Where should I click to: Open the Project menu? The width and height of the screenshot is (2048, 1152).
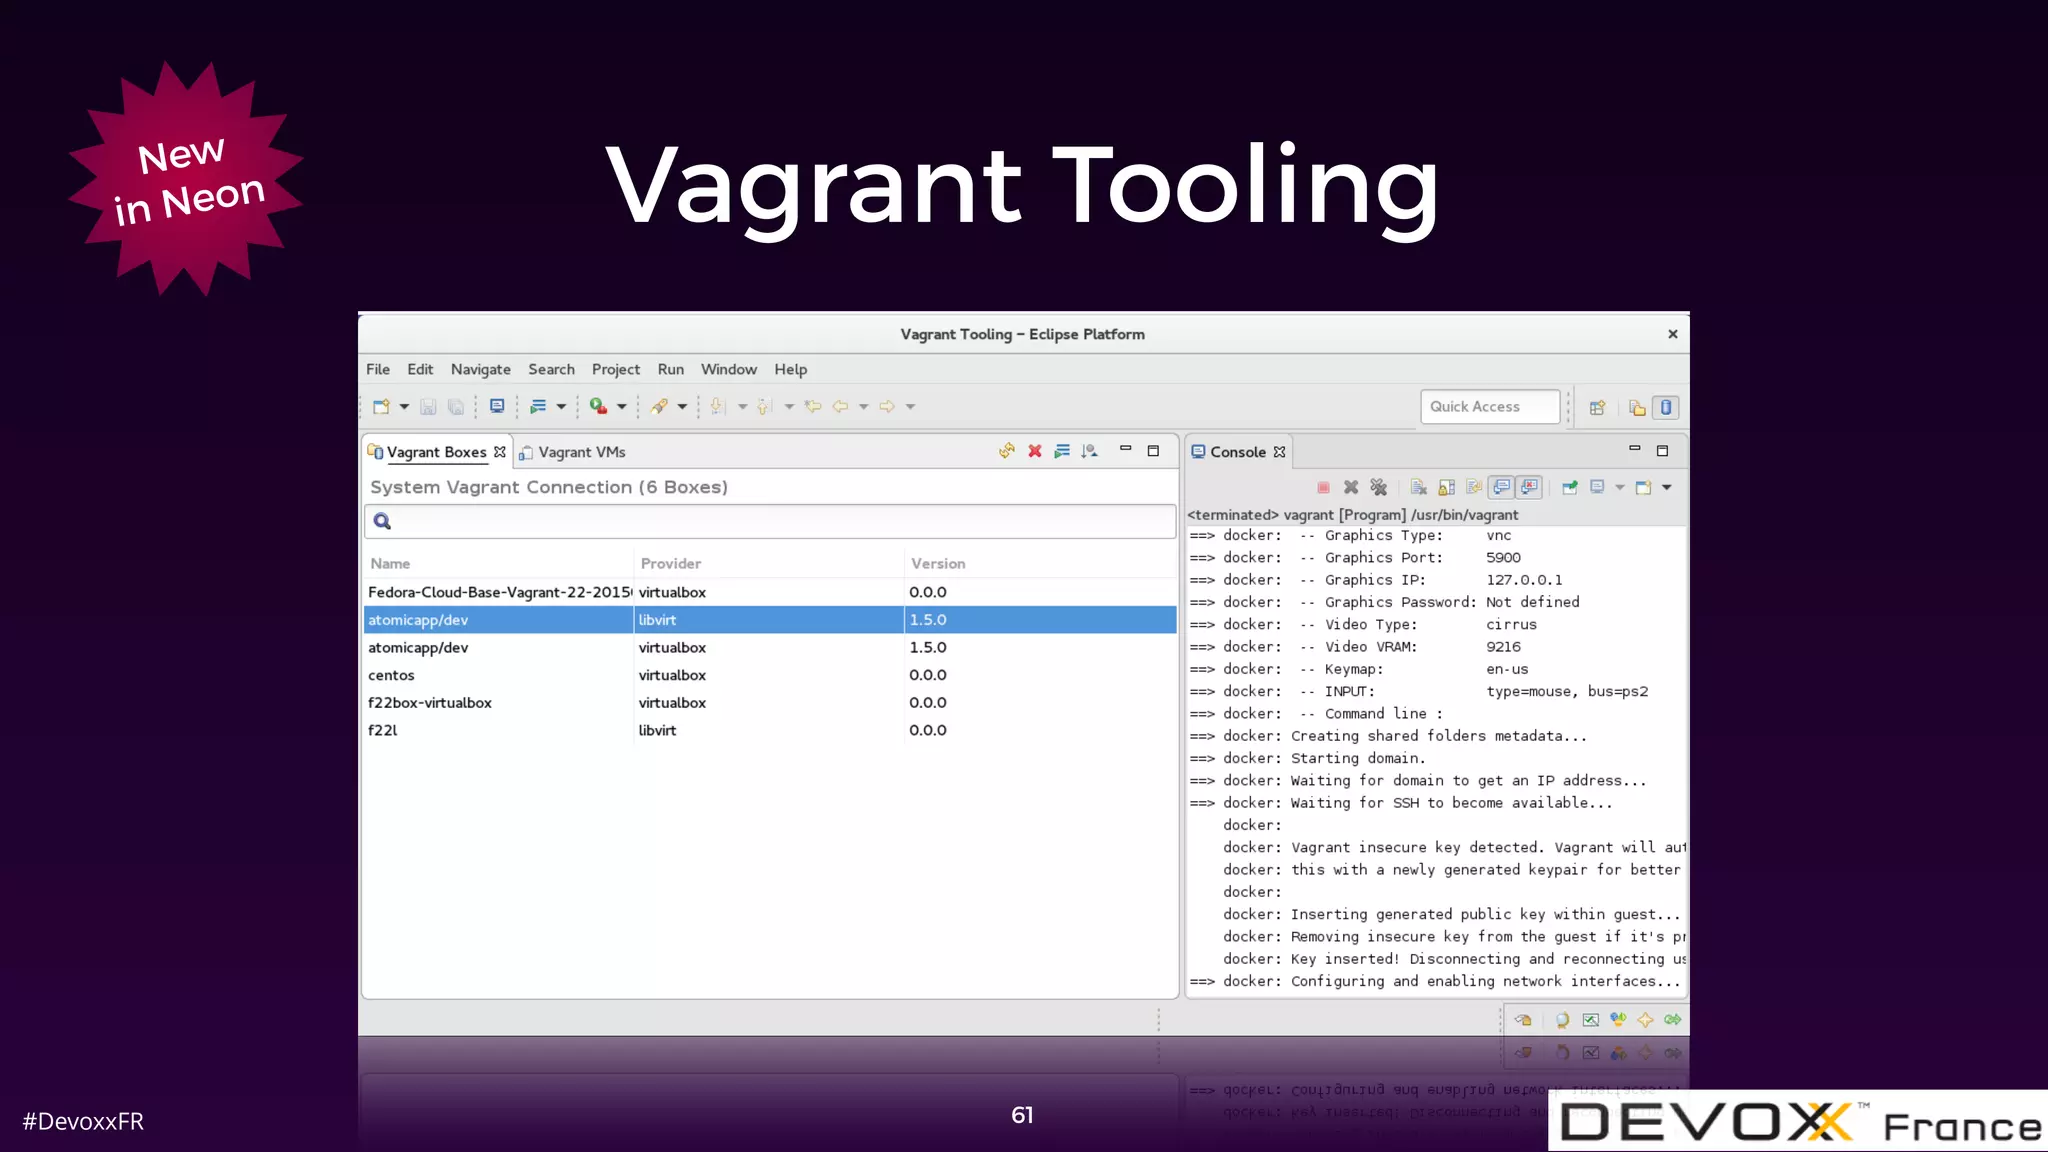[x=615, y=369]
